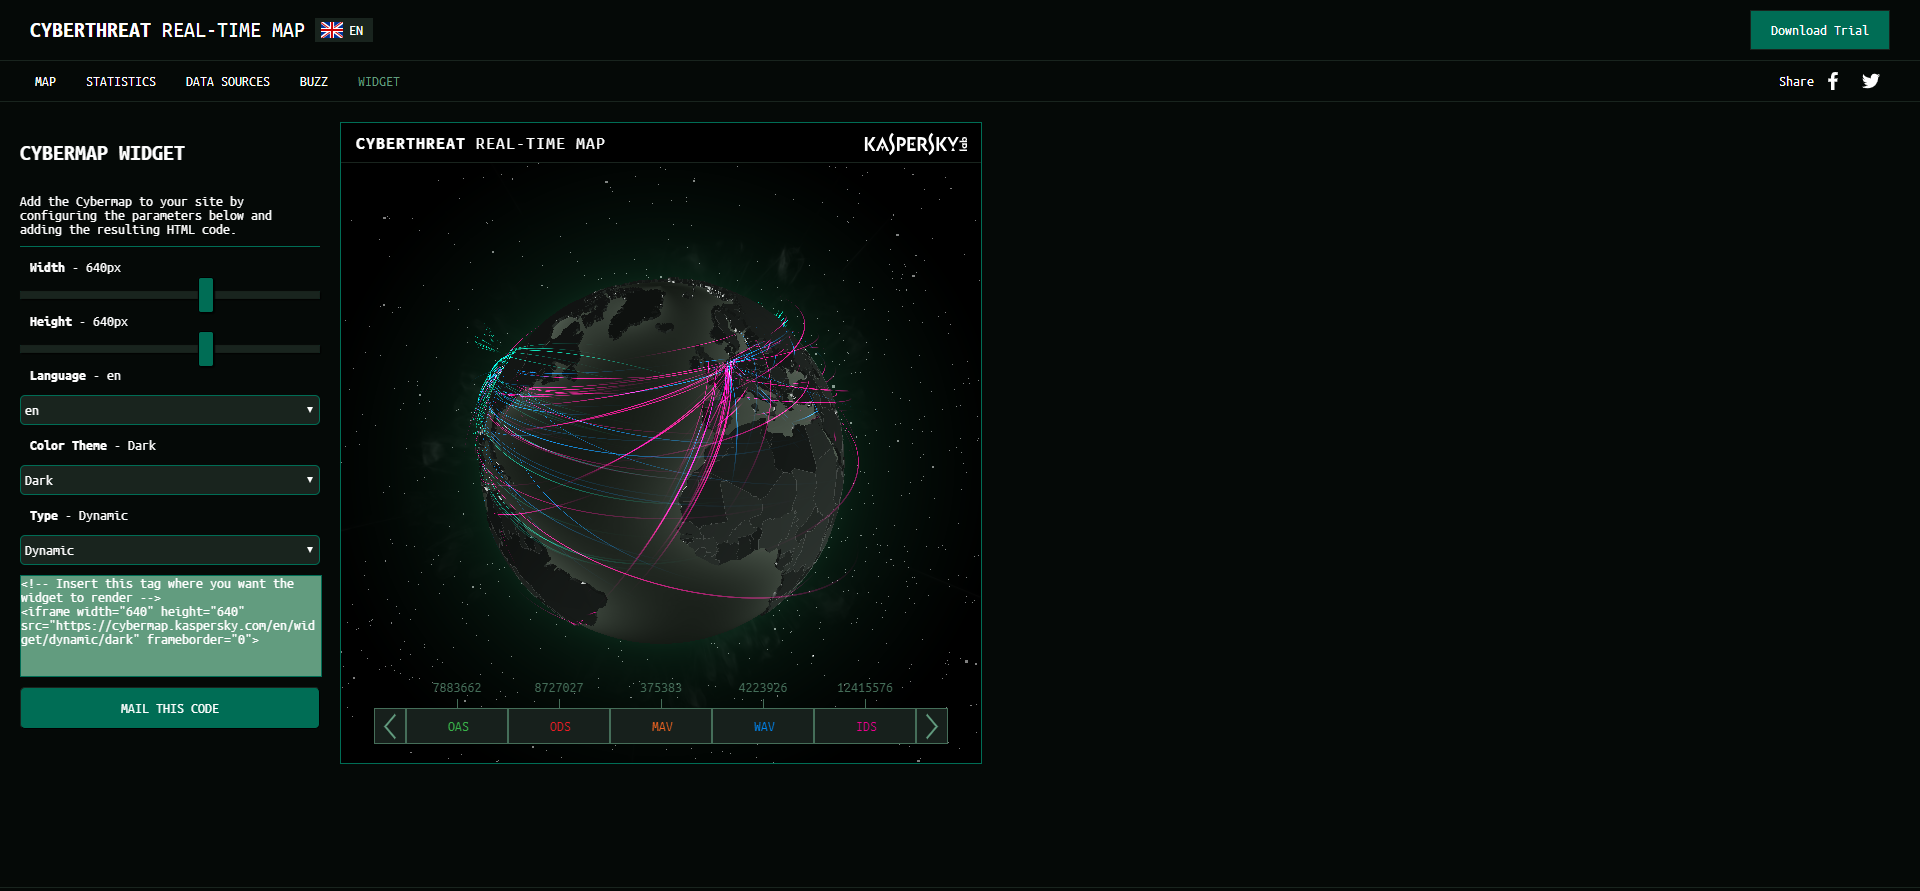1920x891 pixels.
Task: Select the WAV detection type
Action: pyautogui.click(x=764, y=726)
